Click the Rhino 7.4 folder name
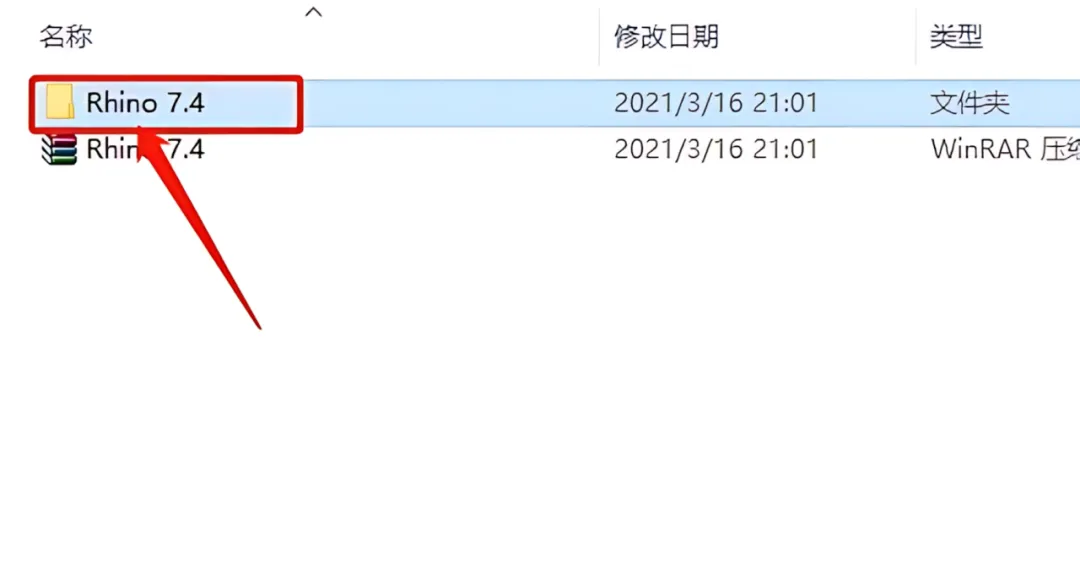The width and height of the screenshot is (1080, 570). click(x=145, y=103)
